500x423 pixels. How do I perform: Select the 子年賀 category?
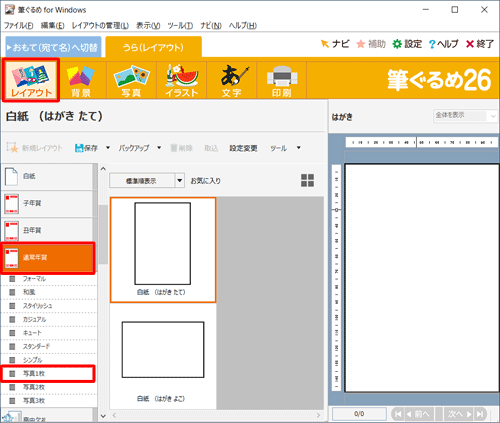[x=47, y=203]
